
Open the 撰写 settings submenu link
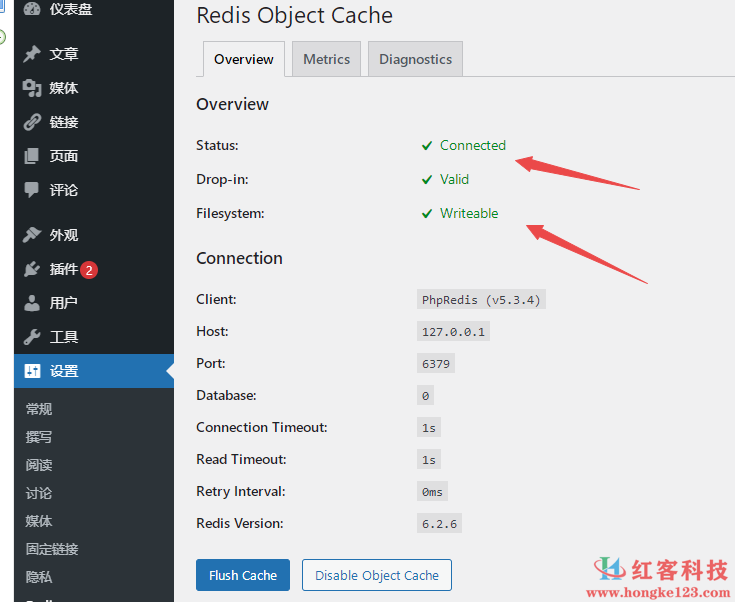[39, 437]
